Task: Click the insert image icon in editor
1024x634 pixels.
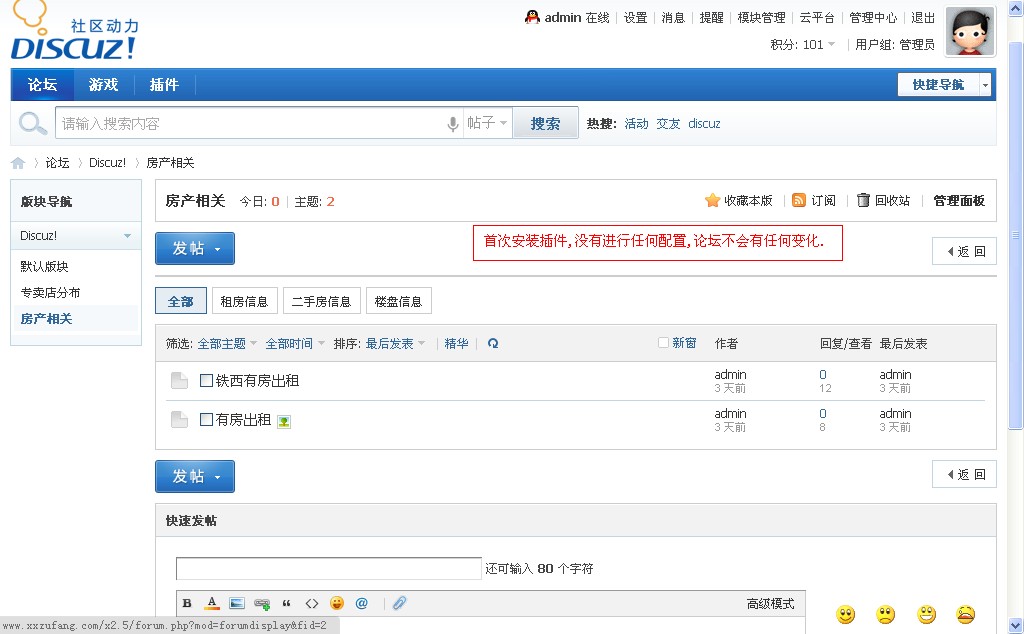Action: click(x=237, y=603)
